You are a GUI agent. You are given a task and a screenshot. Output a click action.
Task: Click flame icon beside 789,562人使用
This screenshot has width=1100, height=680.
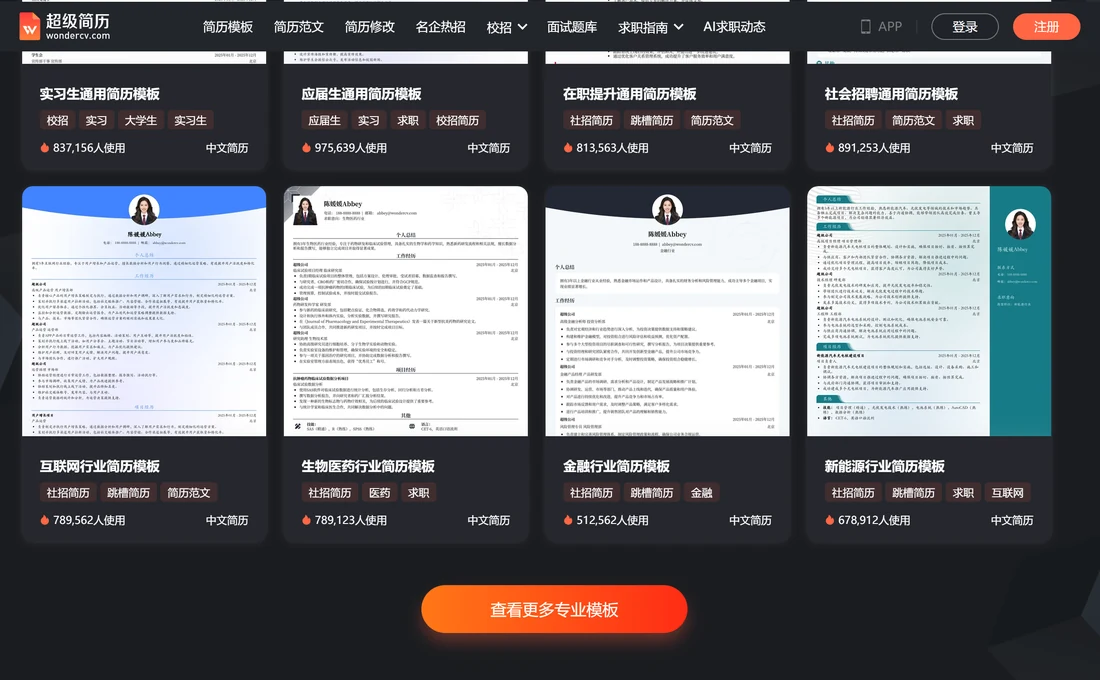pos(45,520)
